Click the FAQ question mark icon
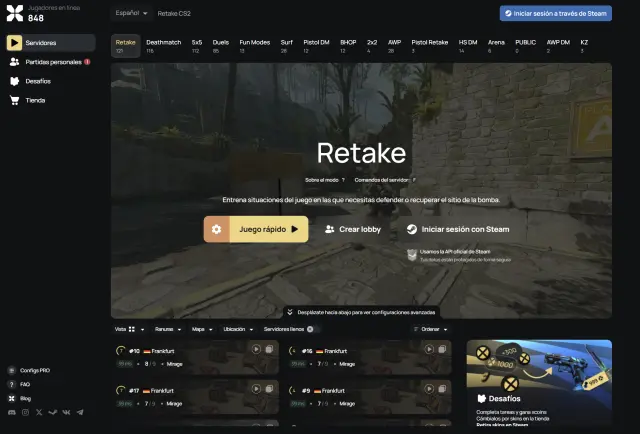The image size is (640, 434). click(11, 384)
